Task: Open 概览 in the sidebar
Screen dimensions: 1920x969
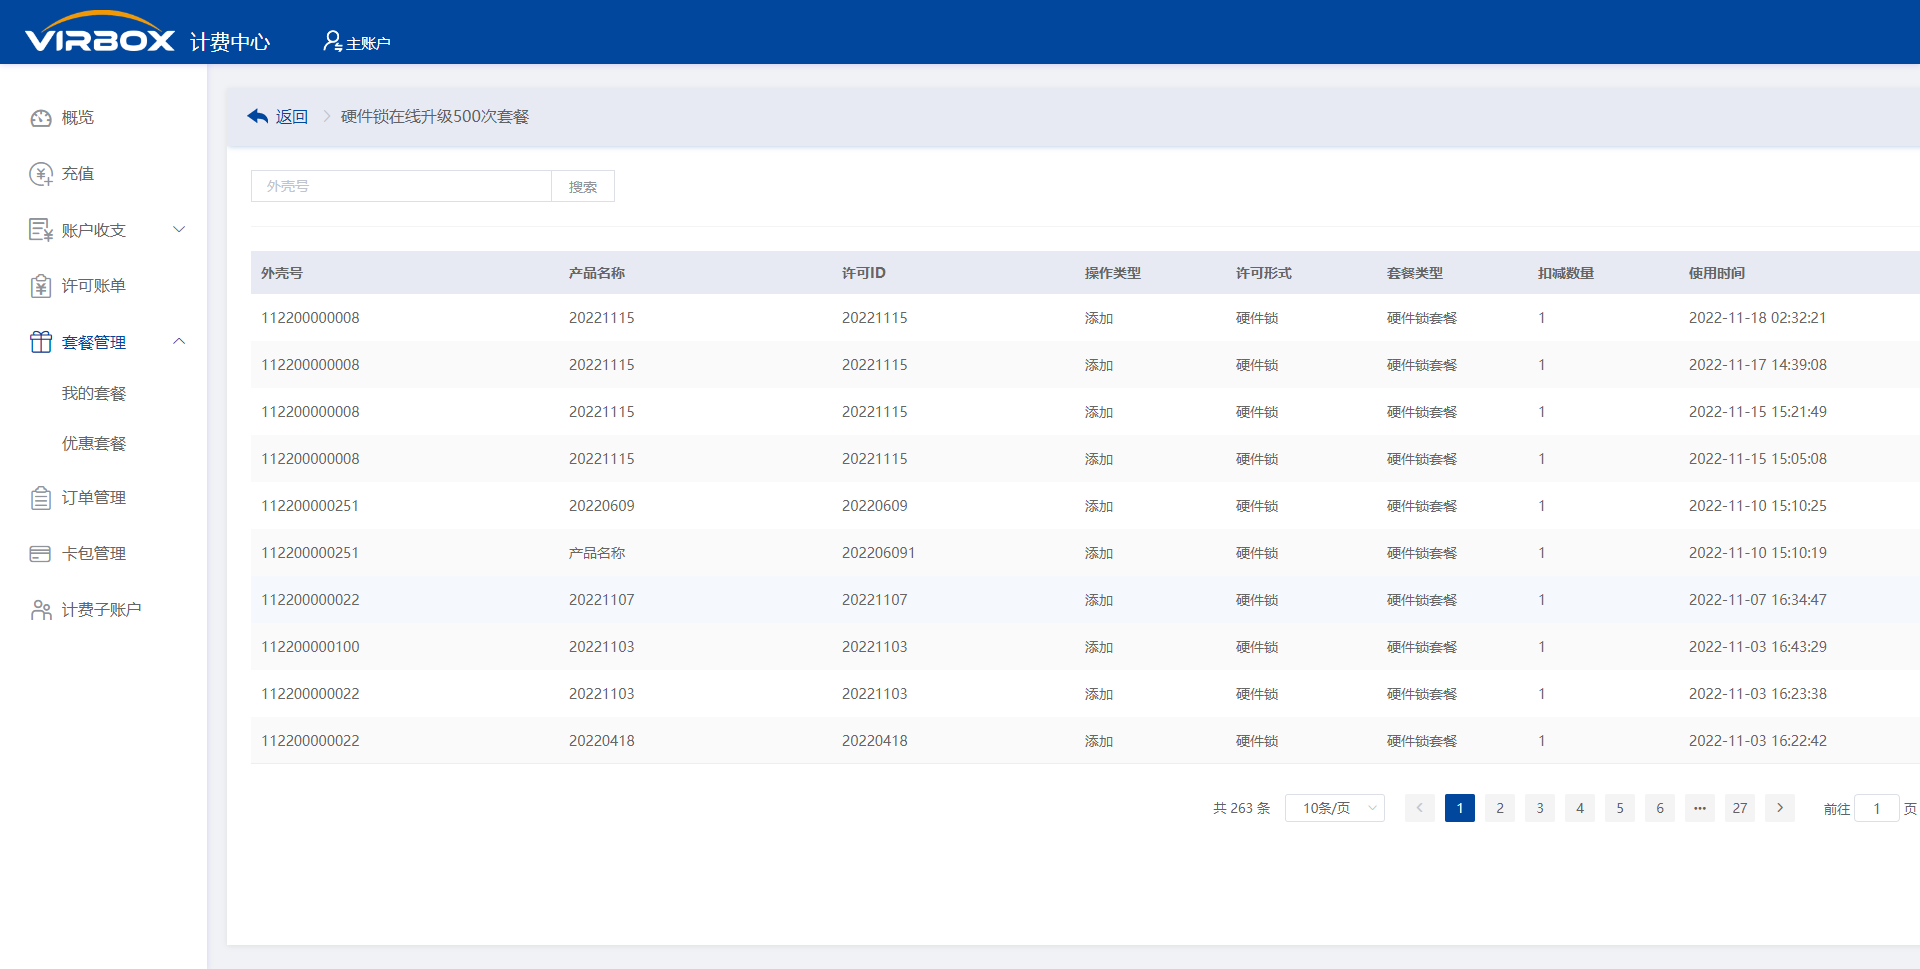Action: pos(78,118)
